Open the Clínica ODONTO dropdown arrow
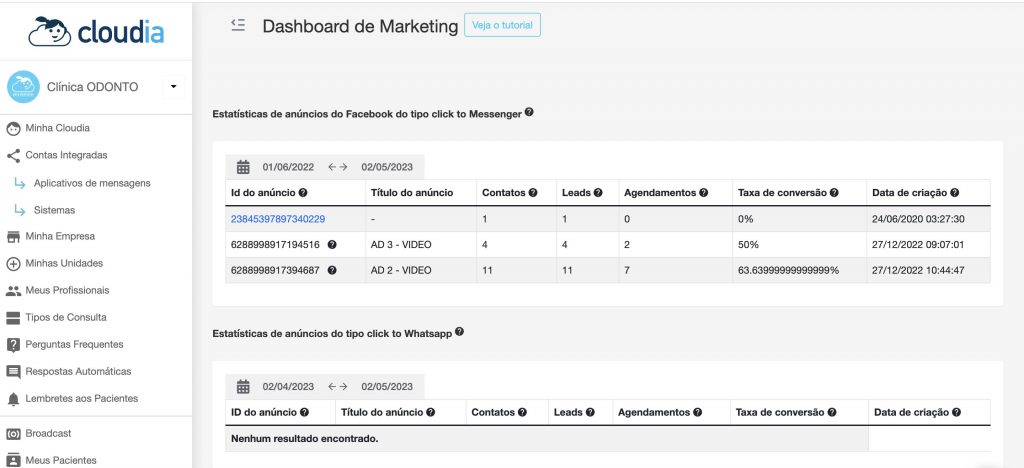 pos(173,87)
